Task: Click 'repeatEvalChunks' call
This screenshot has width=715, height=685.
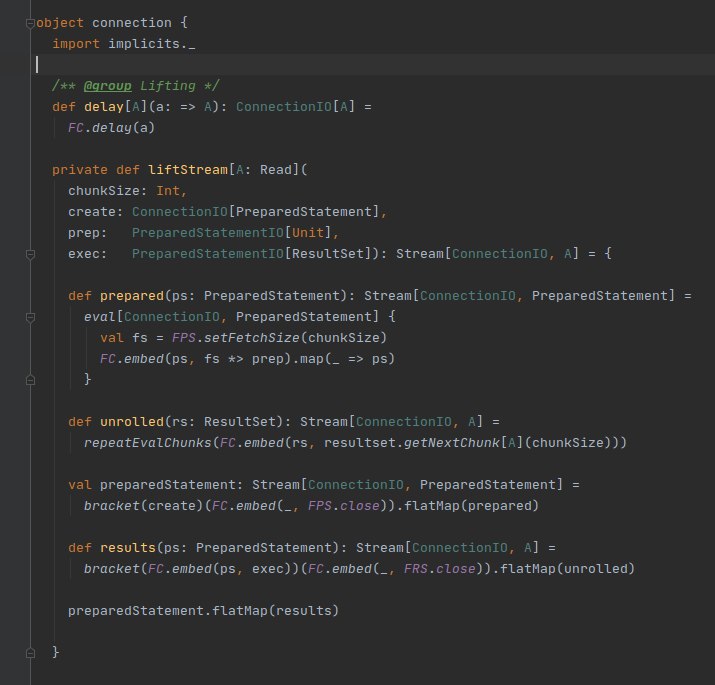Action: (x=148, y=442)
